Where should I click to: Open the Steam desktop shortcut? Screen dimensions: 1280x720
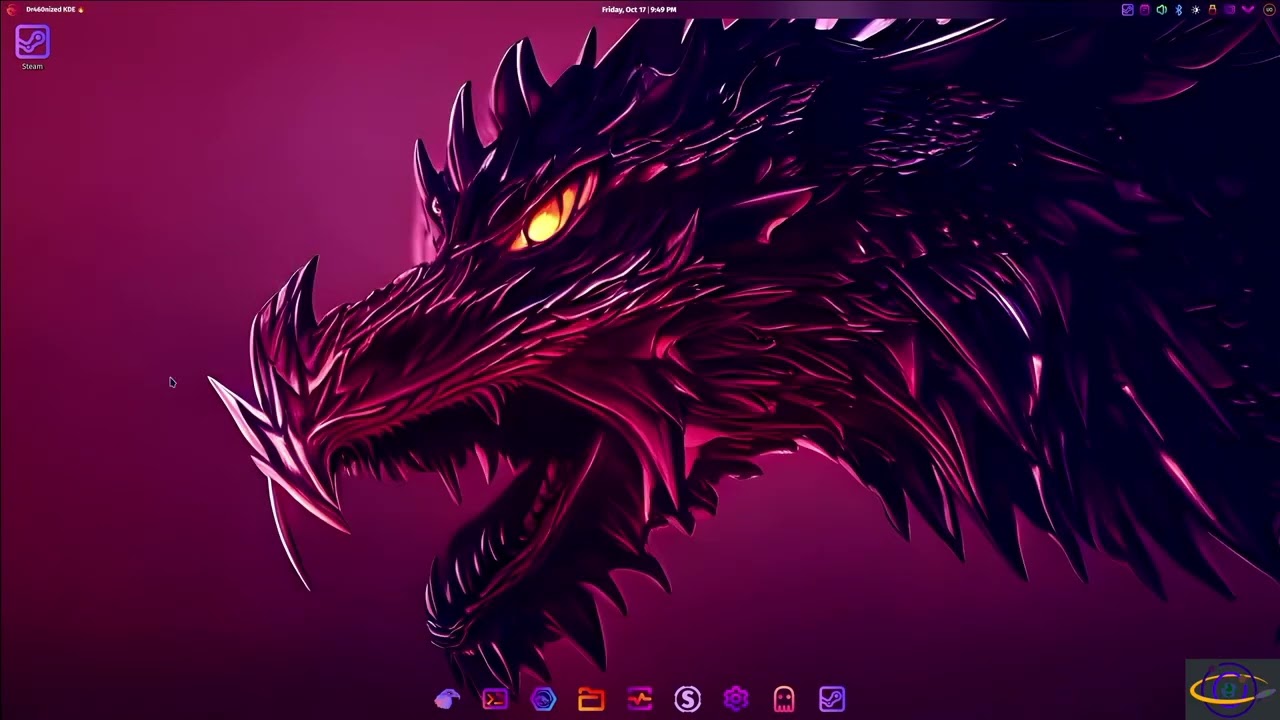32,47
